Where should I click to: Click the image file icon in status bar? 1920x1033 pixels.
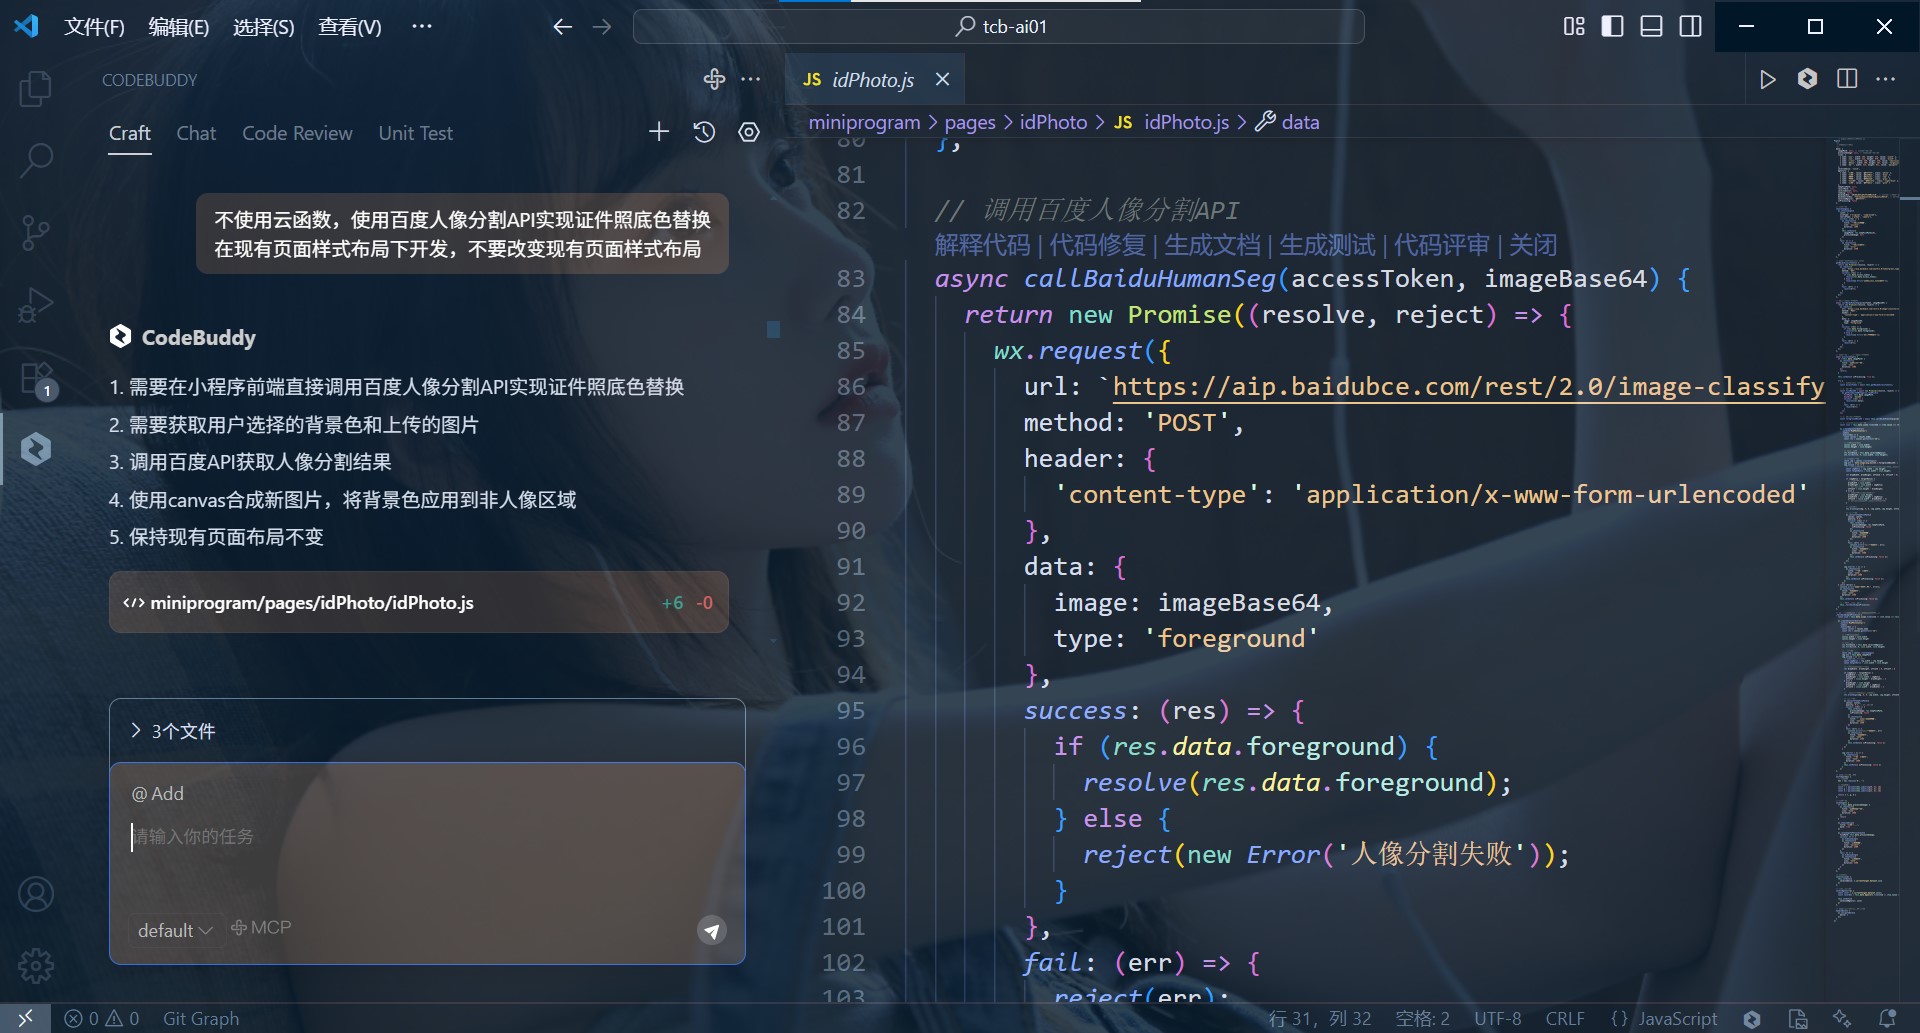[1798, 1018]
